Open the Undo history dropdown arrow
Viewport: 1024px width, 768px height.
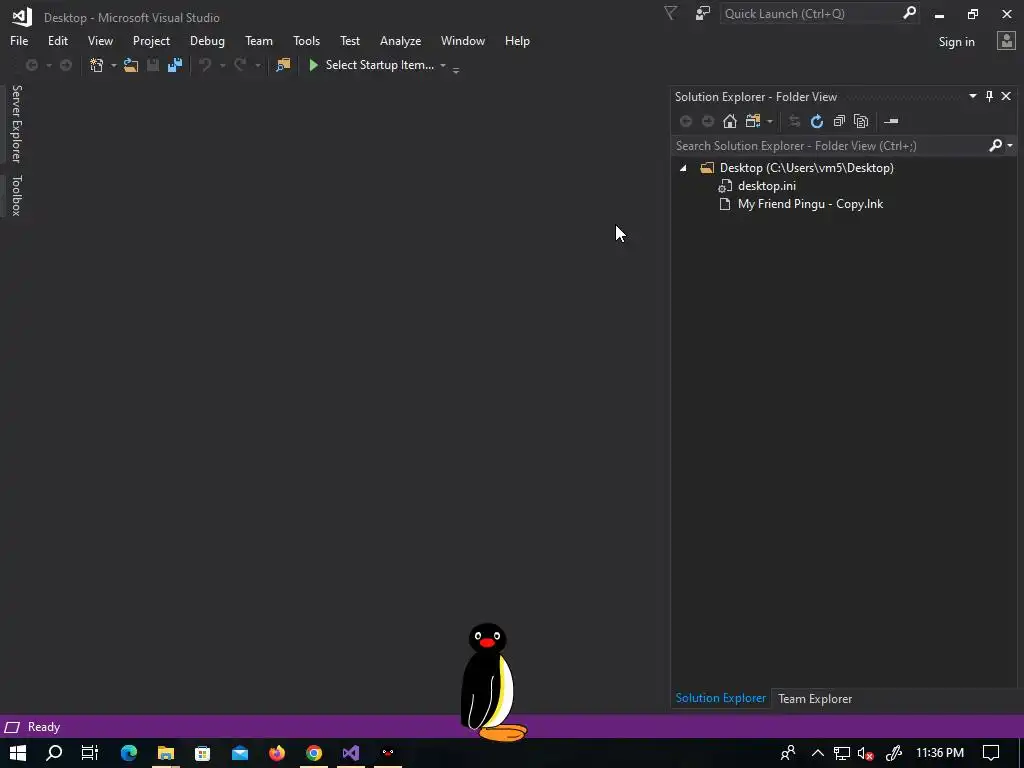pos(222,65)
